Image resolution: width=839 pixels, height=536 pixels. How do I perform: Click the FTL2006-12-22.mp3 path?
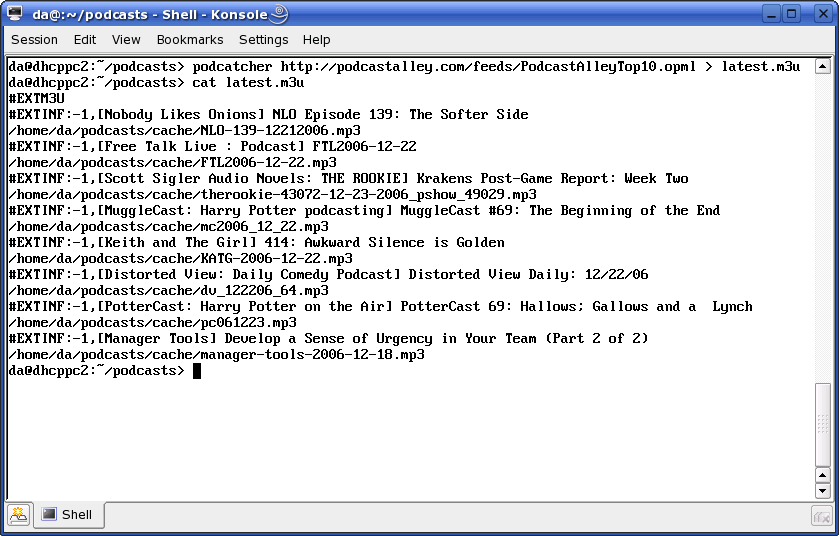click(173, 163)
